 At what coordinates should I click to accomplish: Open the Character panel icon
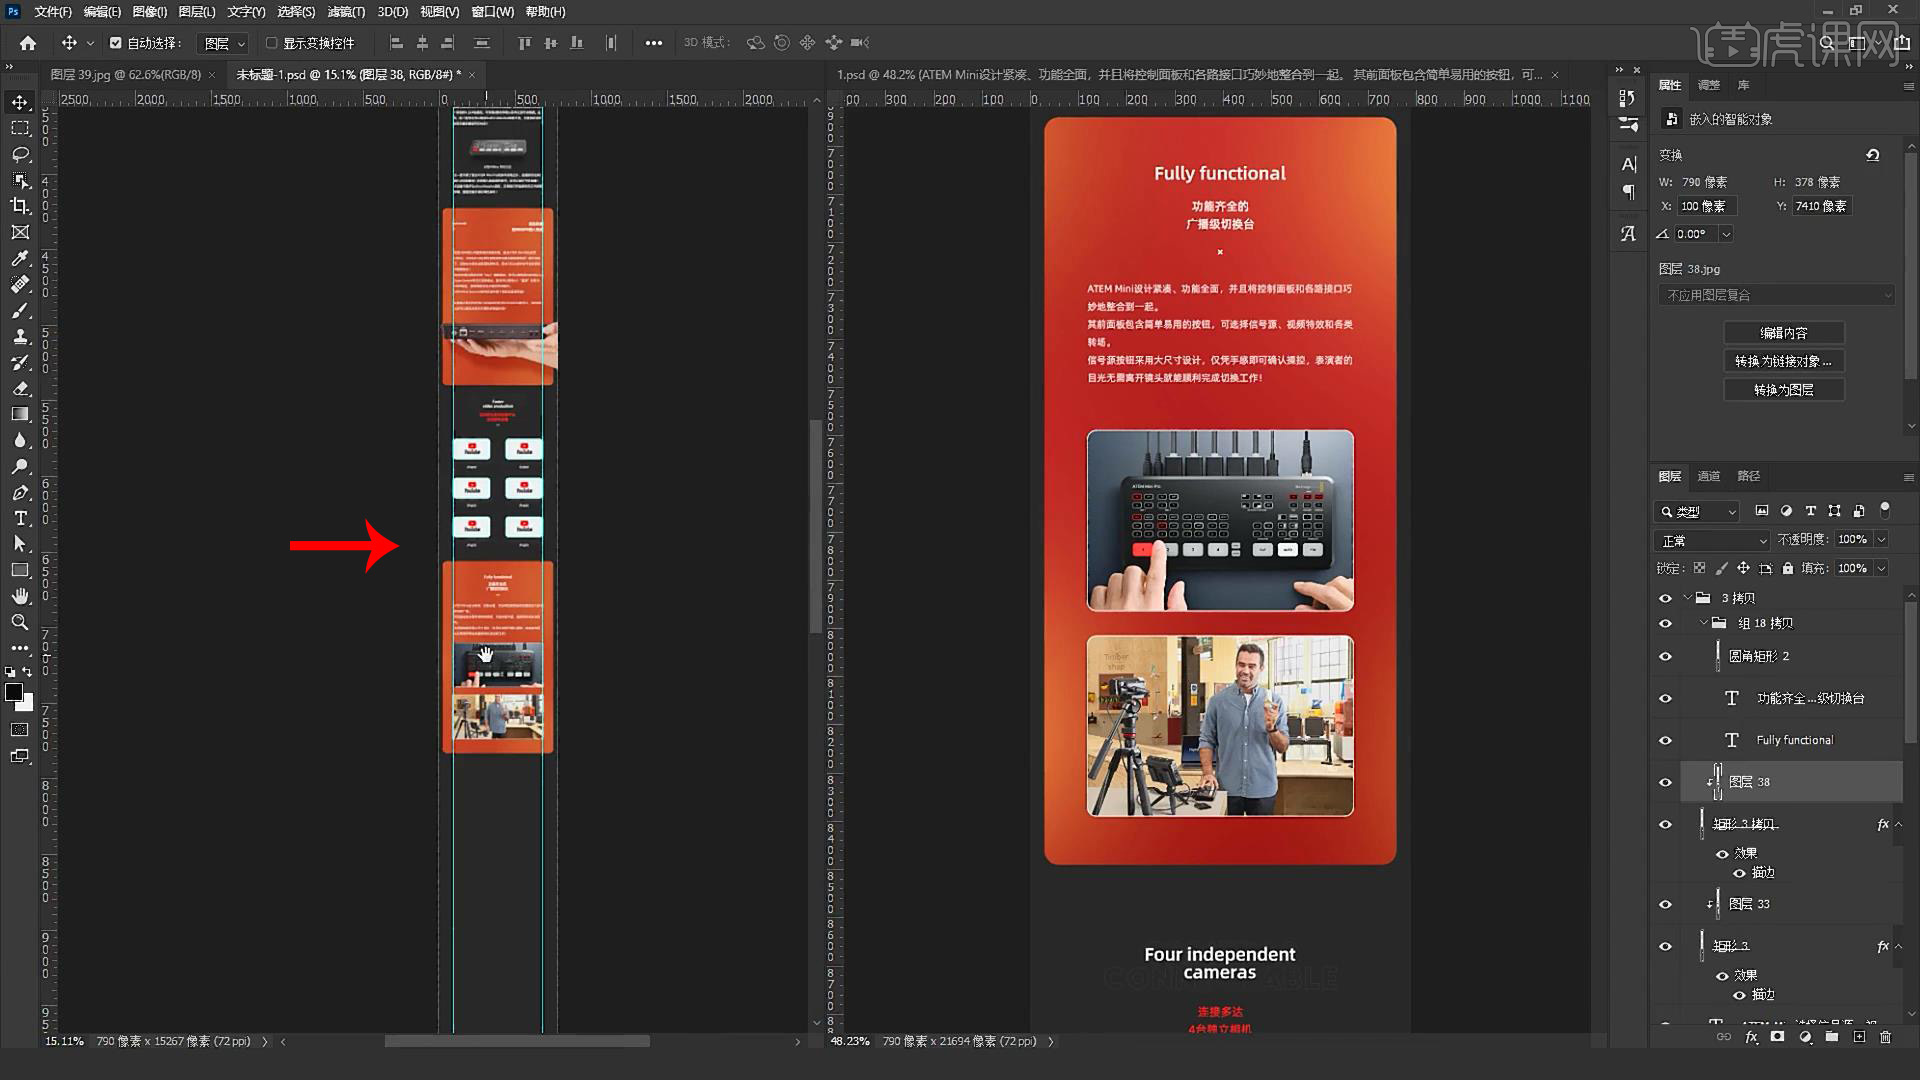point(1628,164)
